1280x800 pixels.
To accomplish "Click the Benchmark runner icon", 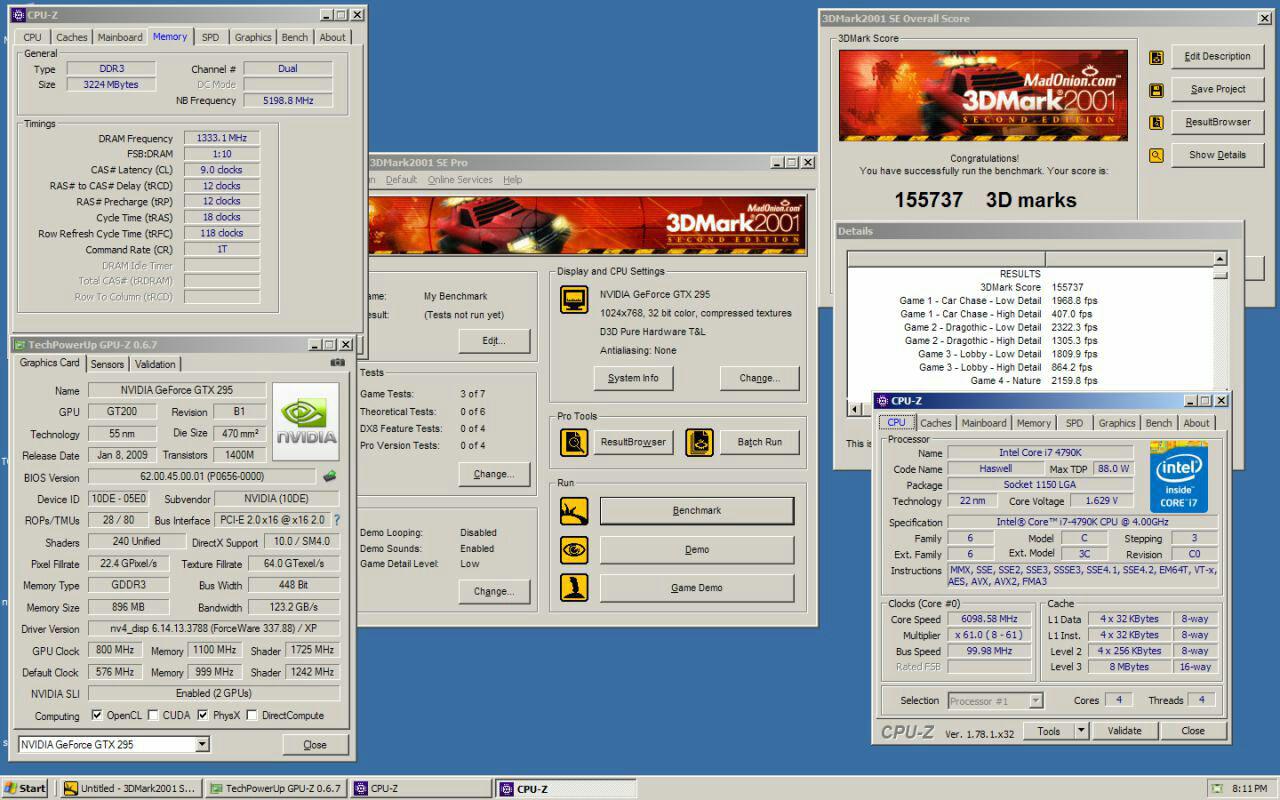I will tap(574, 511).
